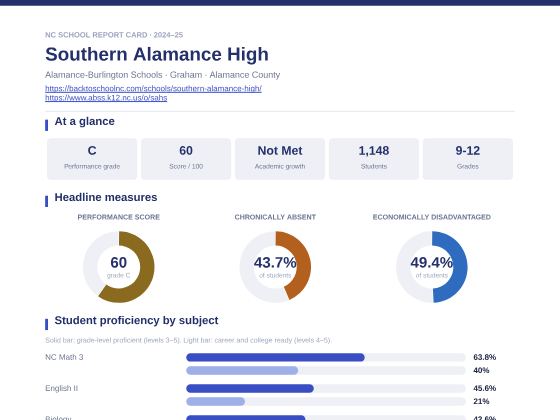Click the 9-12 Grades card
Image resolution: width=560 pixels, height=420 pixels.
(468, 159)
